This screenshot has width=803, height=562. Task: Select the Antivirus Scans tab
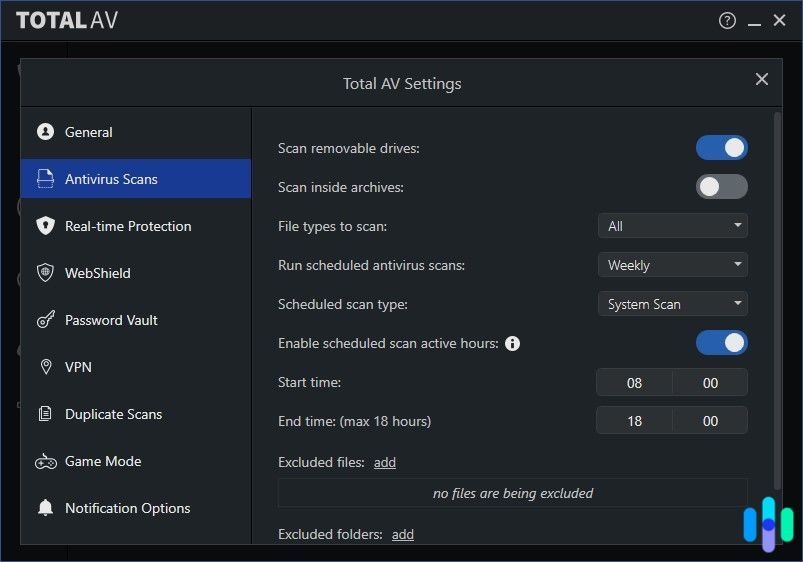pyautogui.click(x=136, y=179)
